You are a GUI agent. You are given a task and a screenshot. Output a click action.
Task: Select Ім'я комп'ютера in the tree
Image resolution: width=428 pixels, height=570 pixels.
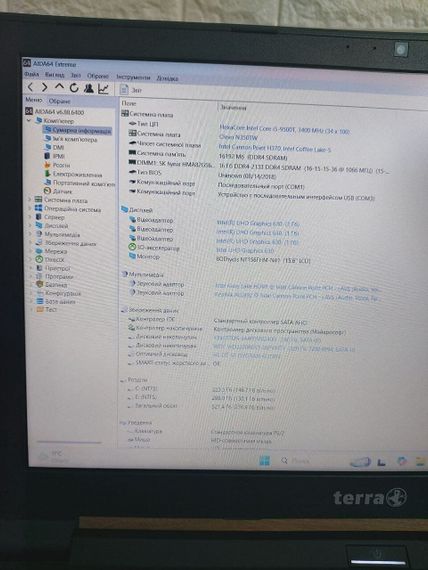click(x=71, y=139)
